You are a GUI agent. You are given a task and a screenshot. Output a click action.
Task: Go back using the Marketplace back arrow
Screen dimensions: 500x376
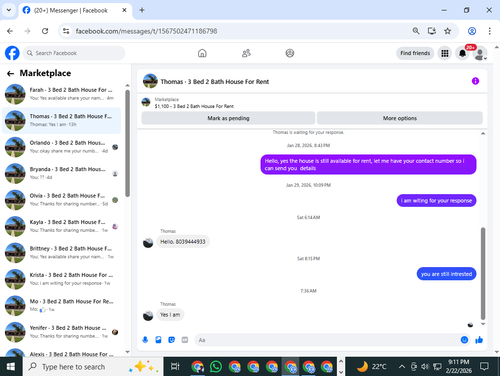(10, 73)
